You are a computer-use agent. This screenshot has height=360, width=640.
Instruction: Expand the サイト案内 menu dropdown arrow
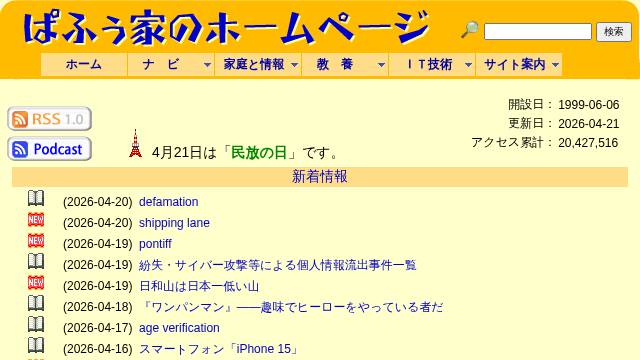coord(555,64)
